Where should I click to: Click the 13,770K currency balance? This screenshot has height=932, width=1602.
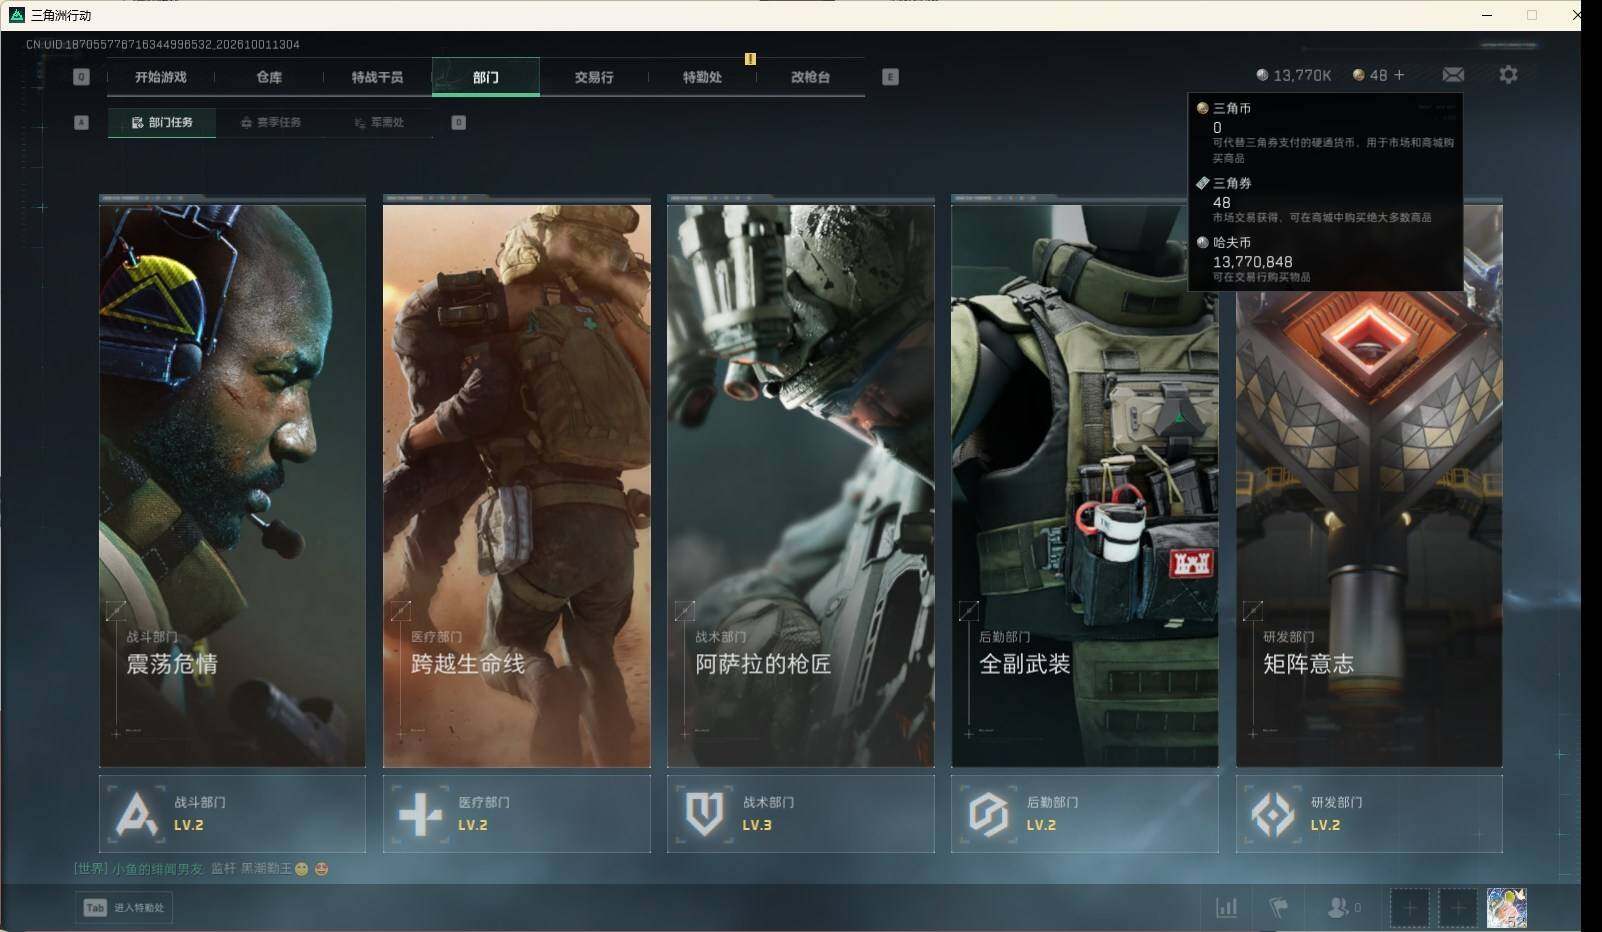pos(1294,75)
